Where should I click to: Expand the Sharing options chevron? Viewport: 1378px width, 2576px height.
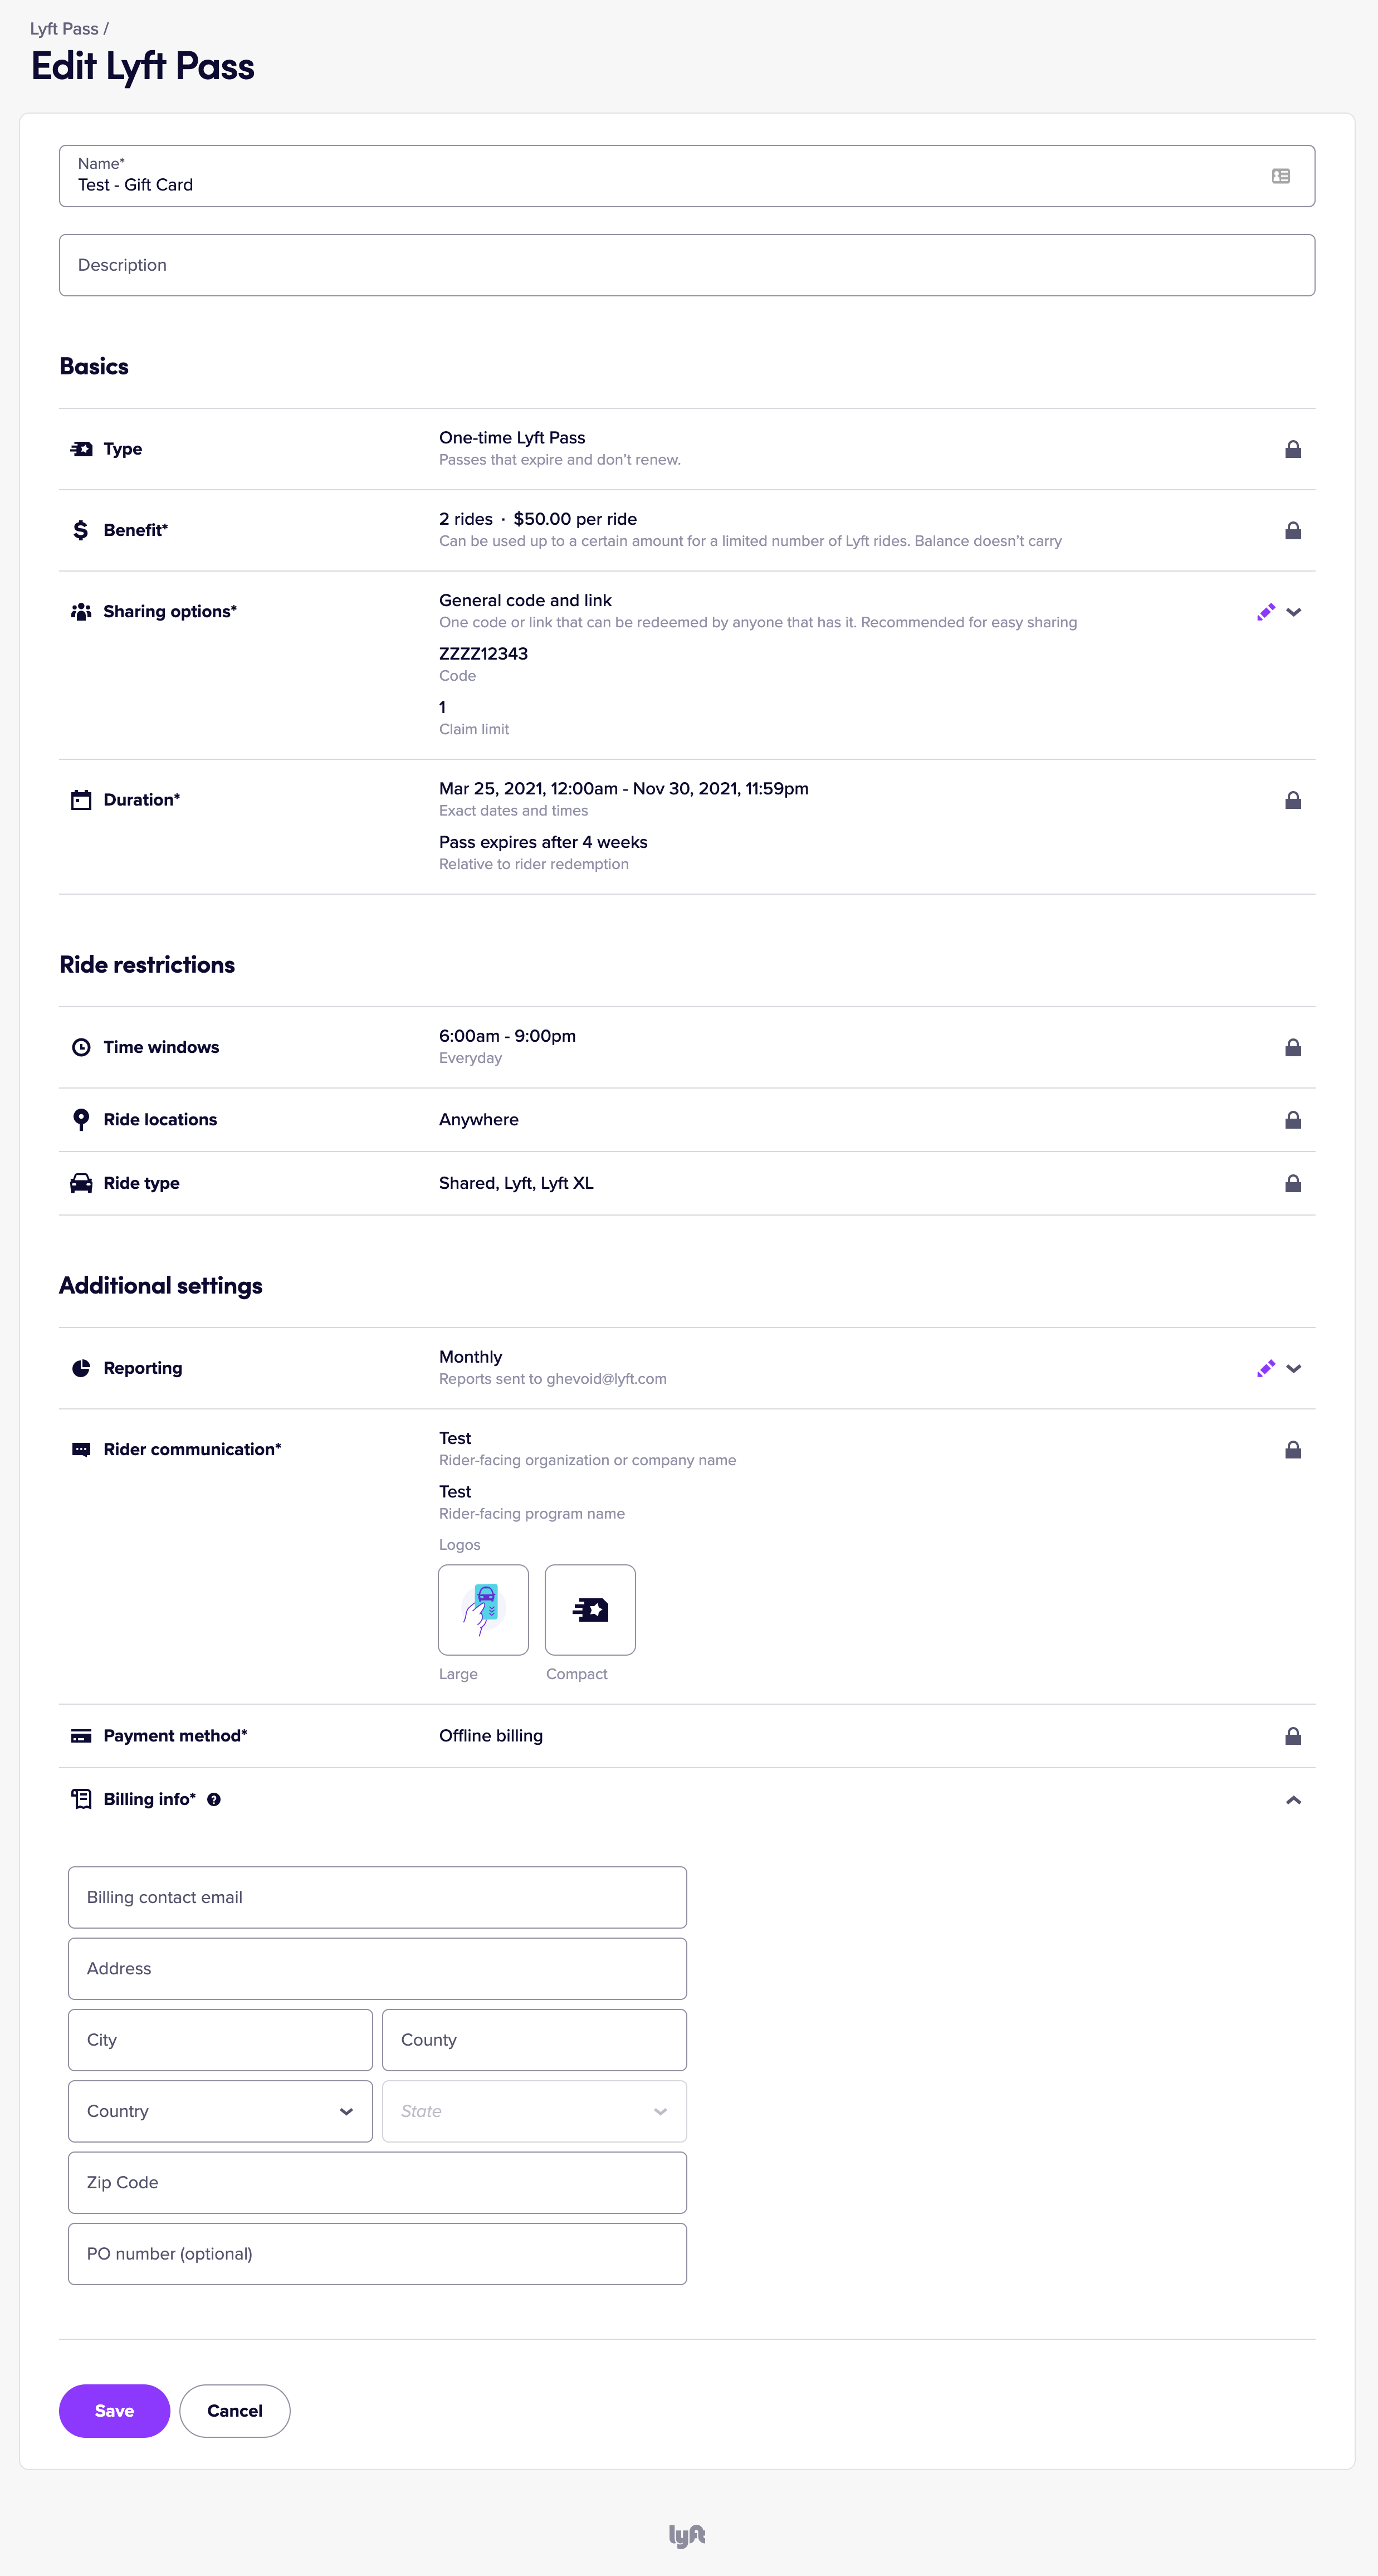click(1293, 612)
